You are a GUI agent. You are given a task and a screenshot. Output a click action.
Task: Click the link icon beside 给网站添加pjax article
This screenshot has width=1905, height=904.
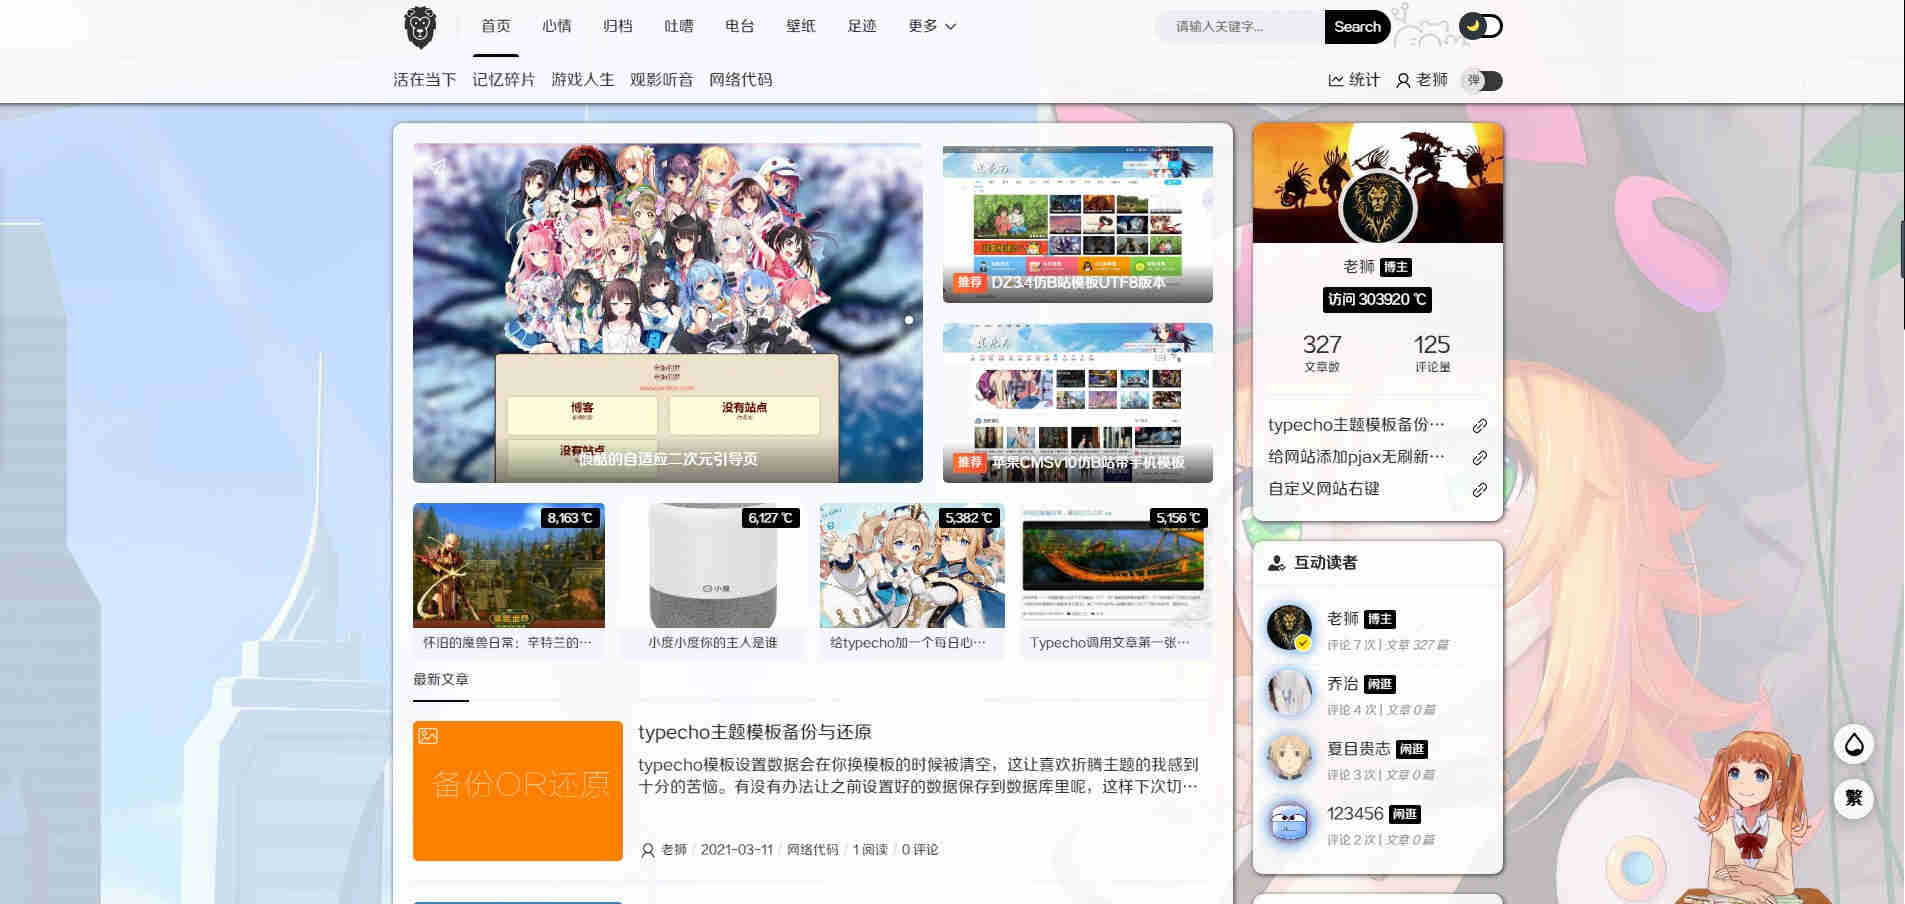(x=1480, y=457)
